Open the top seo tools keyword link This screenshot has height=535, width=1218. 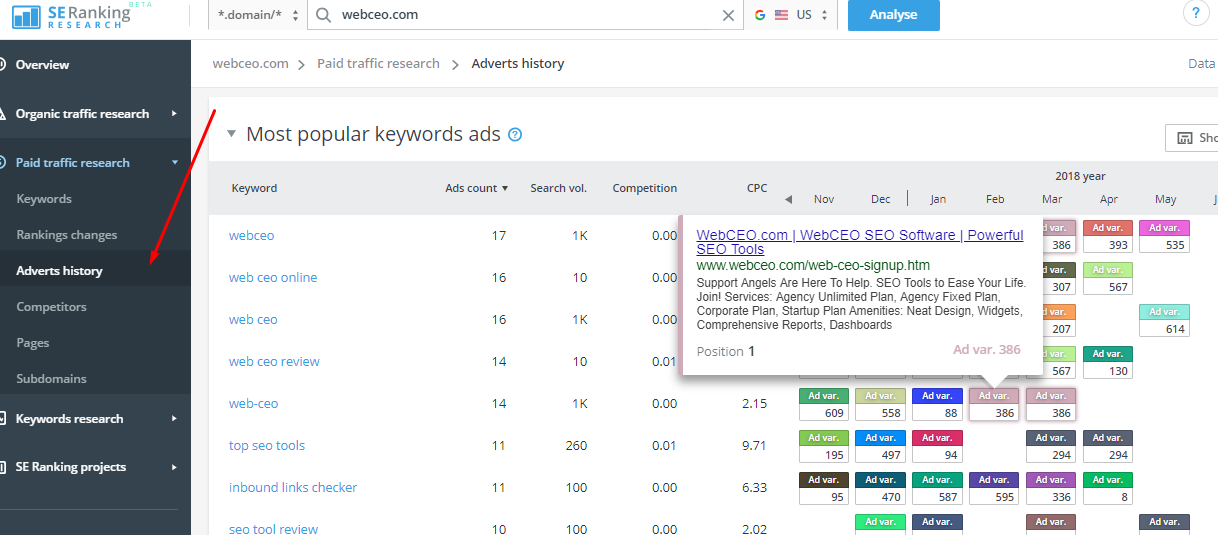point(267,446)
